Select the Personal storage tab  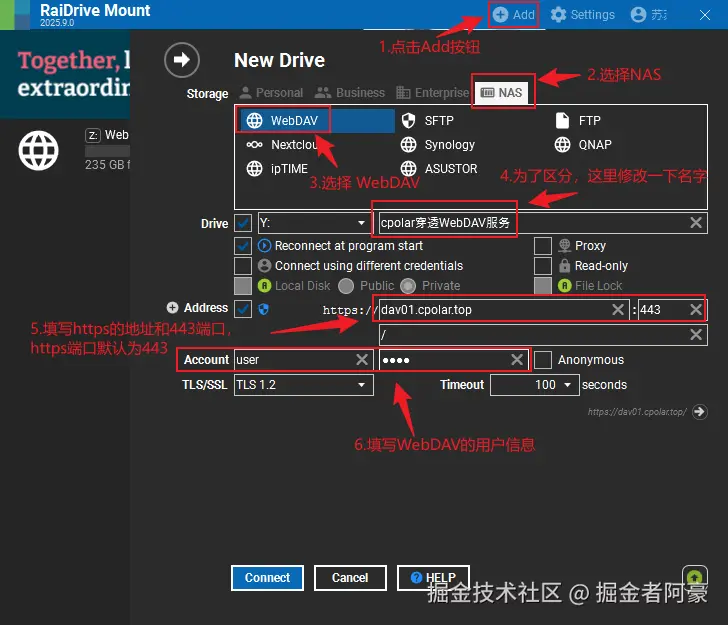point(271,93)
